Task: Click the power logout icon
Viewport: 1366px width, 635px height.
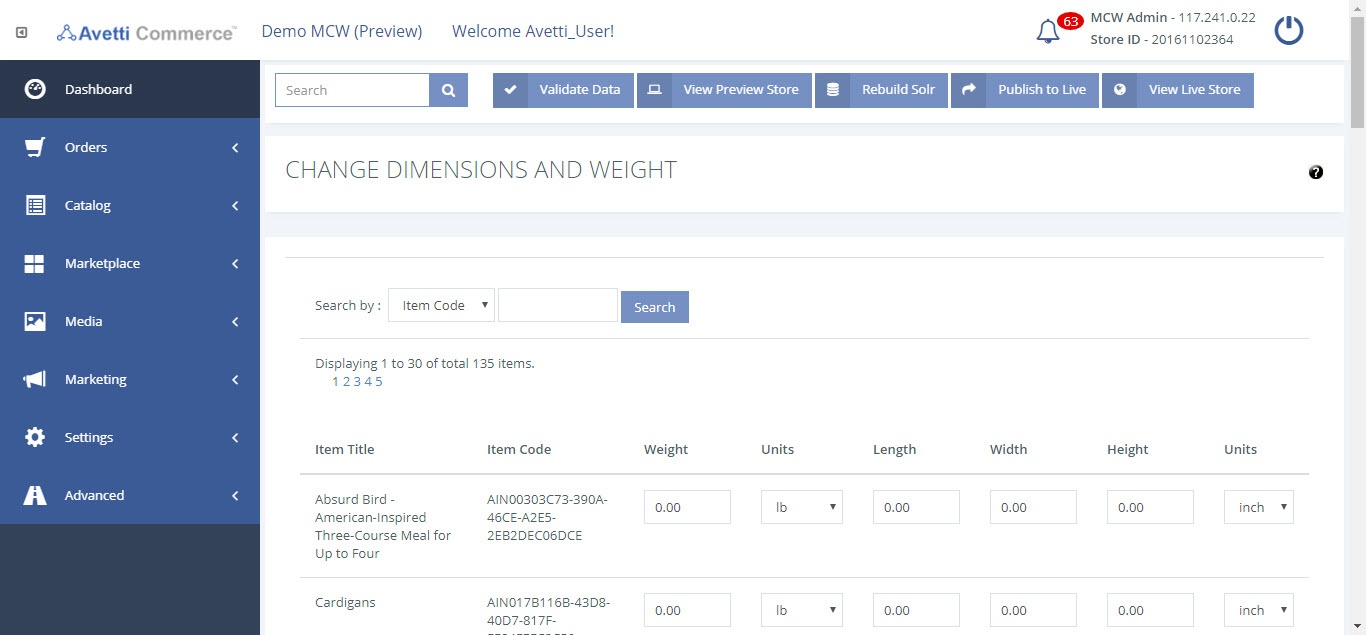Action: coord(1288,30)
